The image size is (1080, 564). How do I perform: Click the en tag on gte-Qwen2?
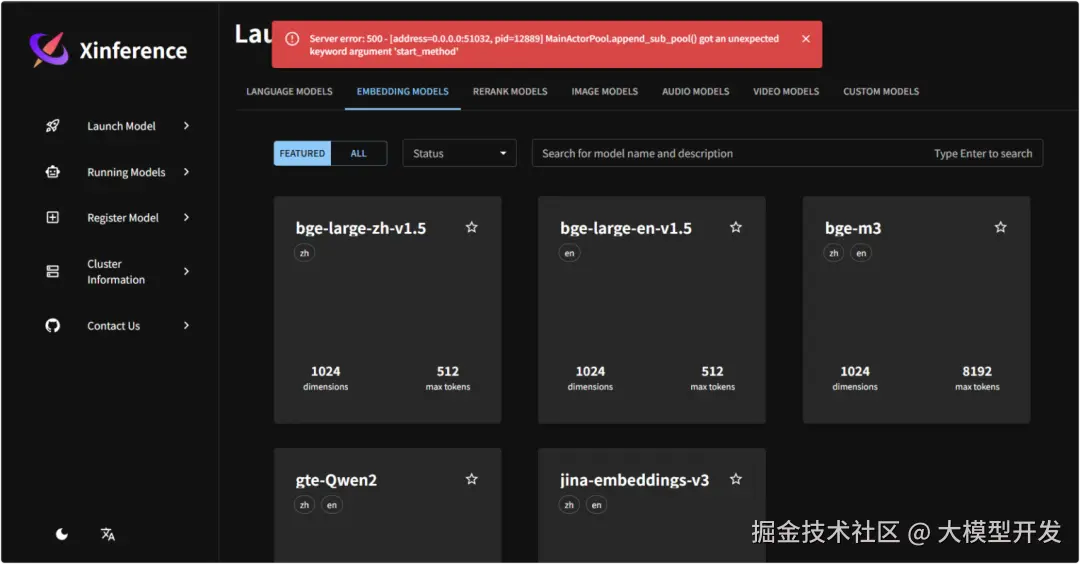[332, 505]
